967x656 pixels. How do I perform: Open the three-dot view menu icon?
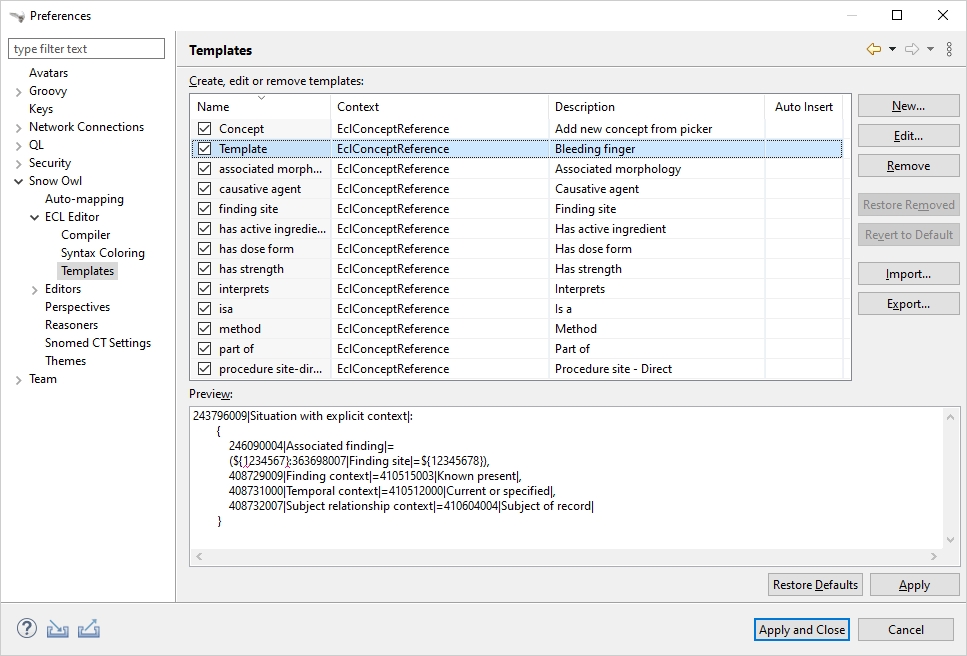pyautogui.click(x=949, y=50)
